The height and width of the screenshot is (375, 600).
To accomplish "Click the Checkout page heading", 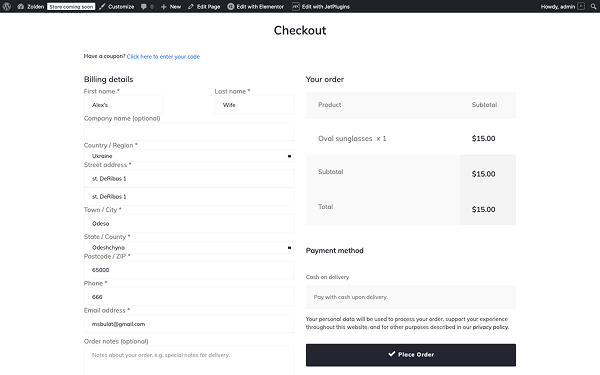I will (x=300, y=31).
